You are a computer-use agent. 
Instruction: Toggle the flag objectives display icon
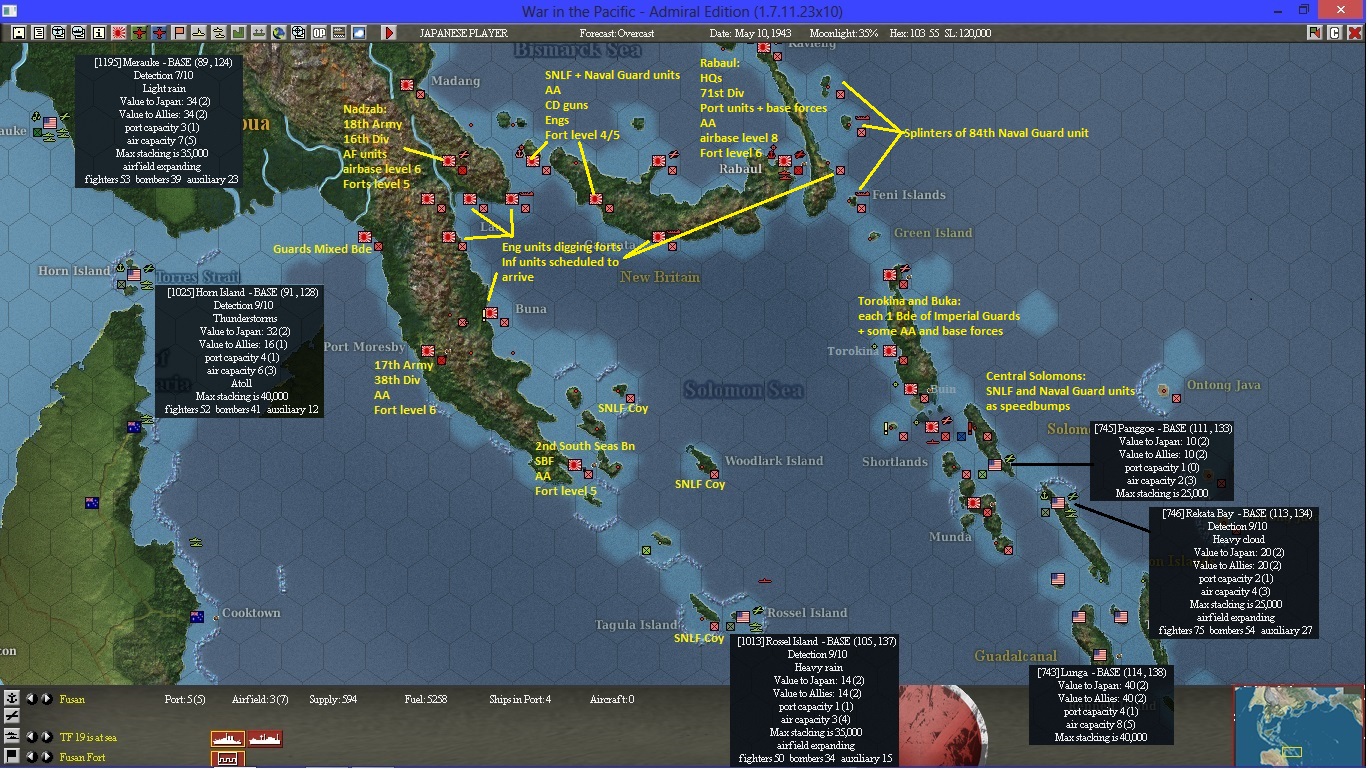[178, 32]
